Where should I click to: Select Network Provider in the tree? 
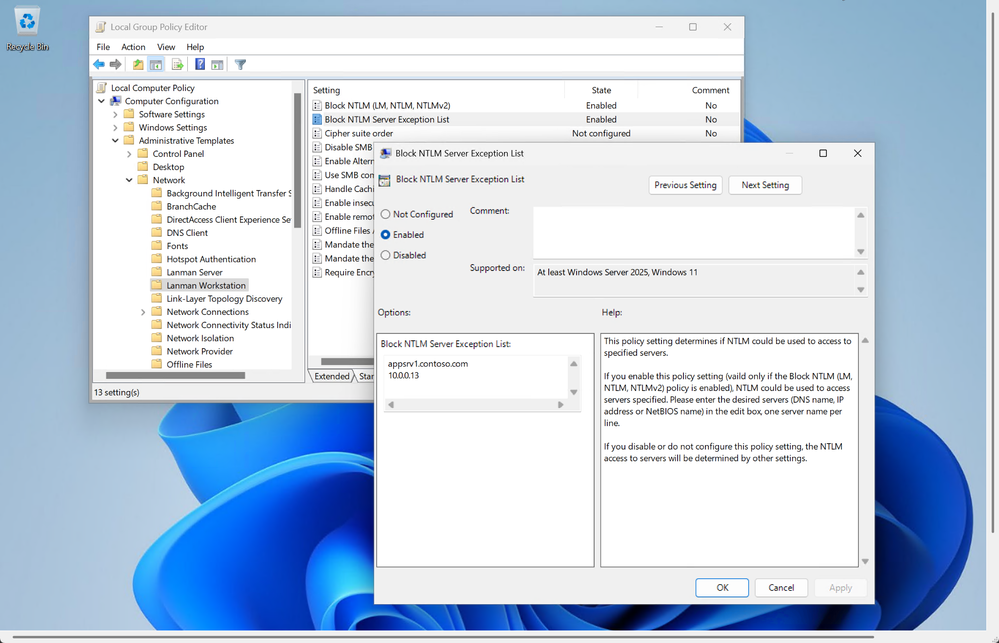199,351
